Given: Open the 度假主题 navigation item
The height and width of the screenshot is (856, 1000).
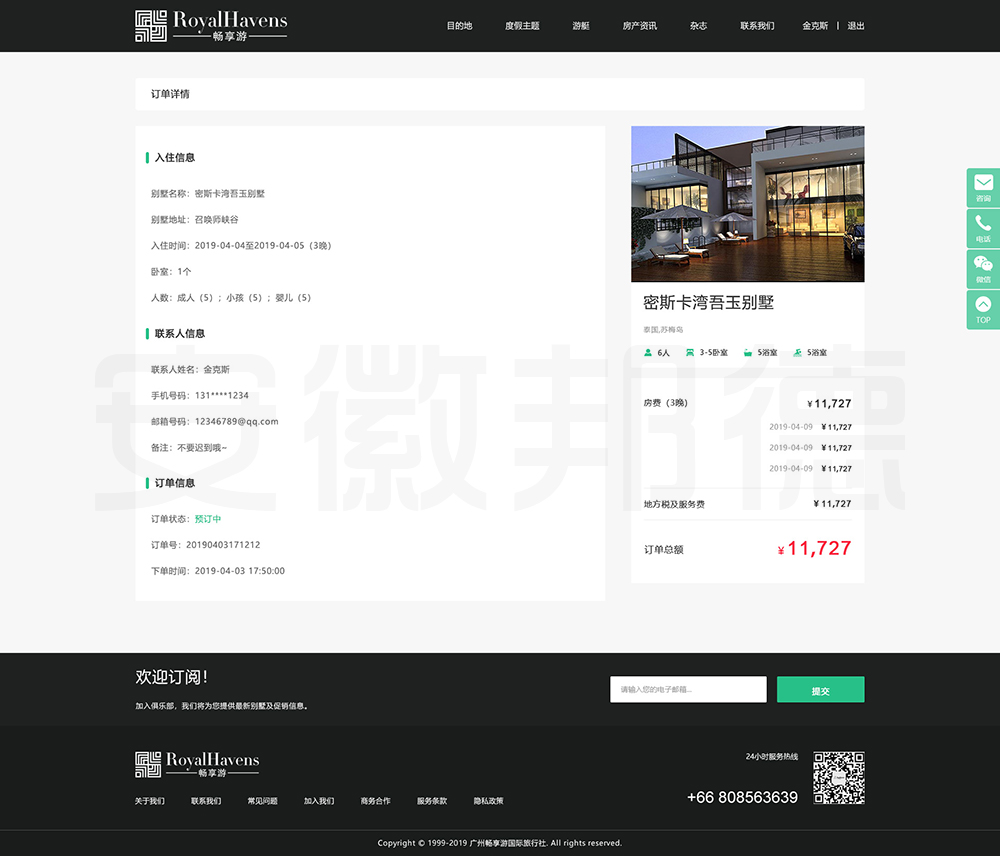Looking at the screenshot, I should 522,26.
